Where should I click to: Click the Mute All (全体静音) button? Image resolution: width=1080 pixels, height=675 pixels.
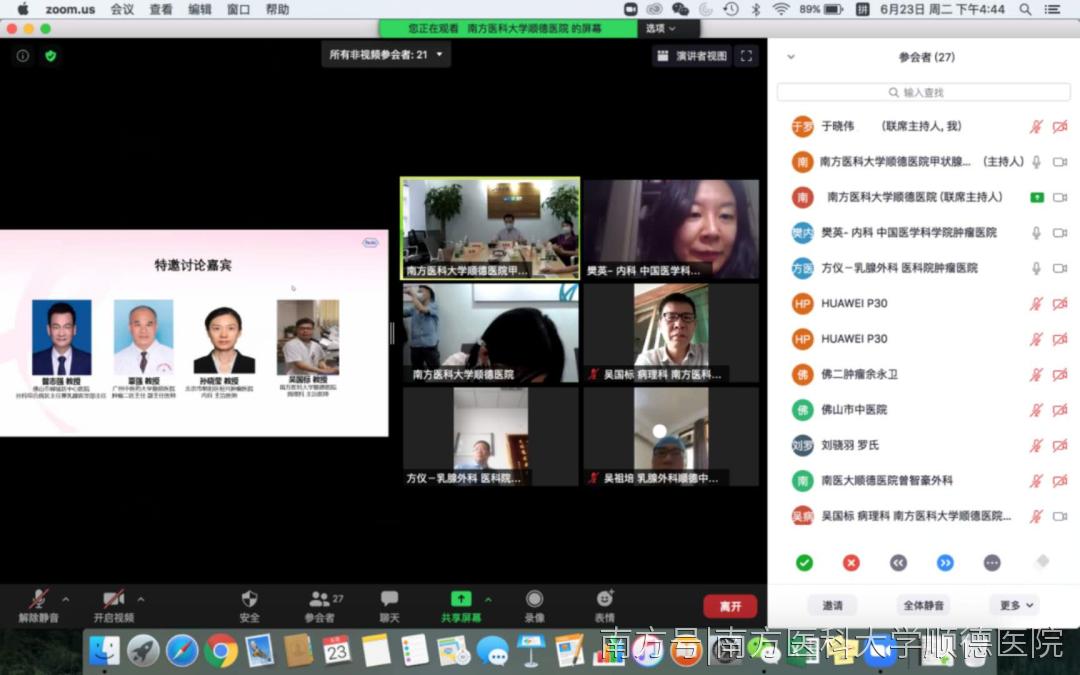[924, 605]
